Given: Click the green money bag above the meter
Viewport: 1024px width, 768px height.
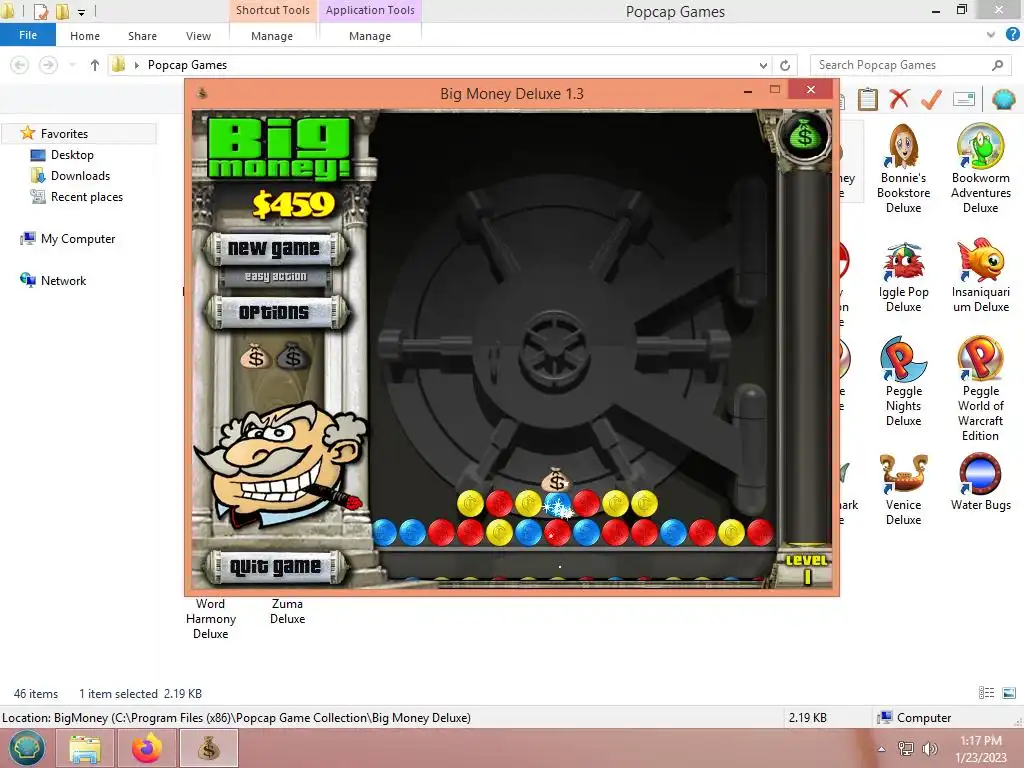Looking at the screenshot, I should point(804,136).
